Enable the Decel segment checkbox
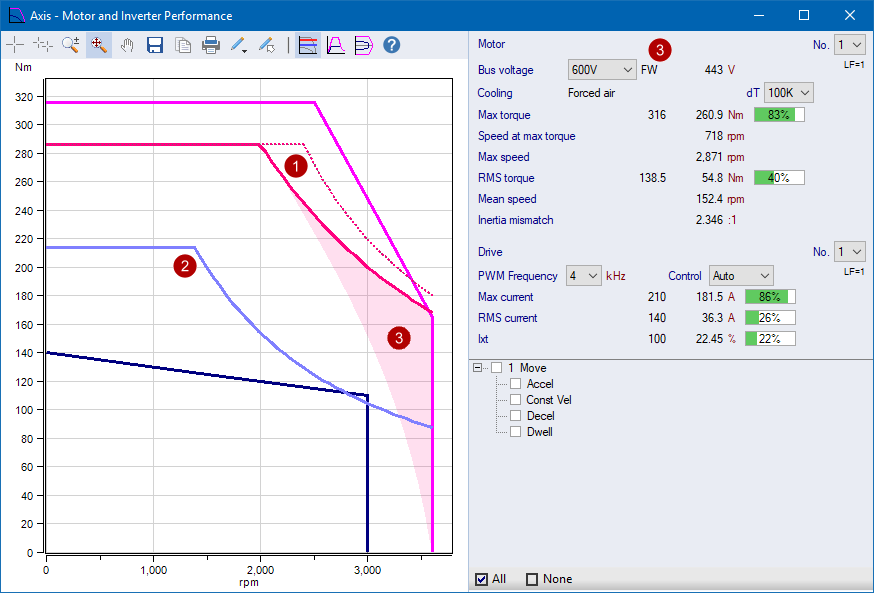This screenshot has height=593, width=874. [516, 416]
